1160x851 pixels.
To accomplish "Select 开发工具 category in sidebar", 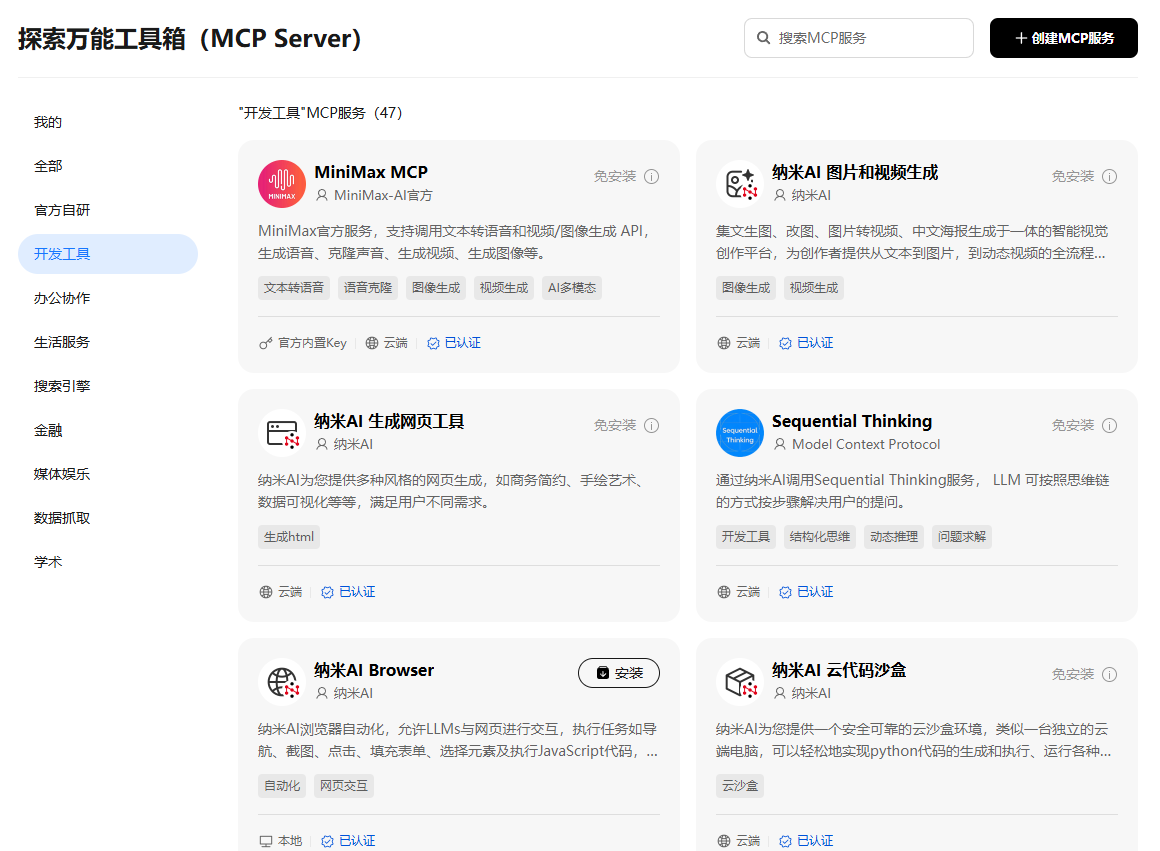I will pyautogui.click(x=108, y=254).
